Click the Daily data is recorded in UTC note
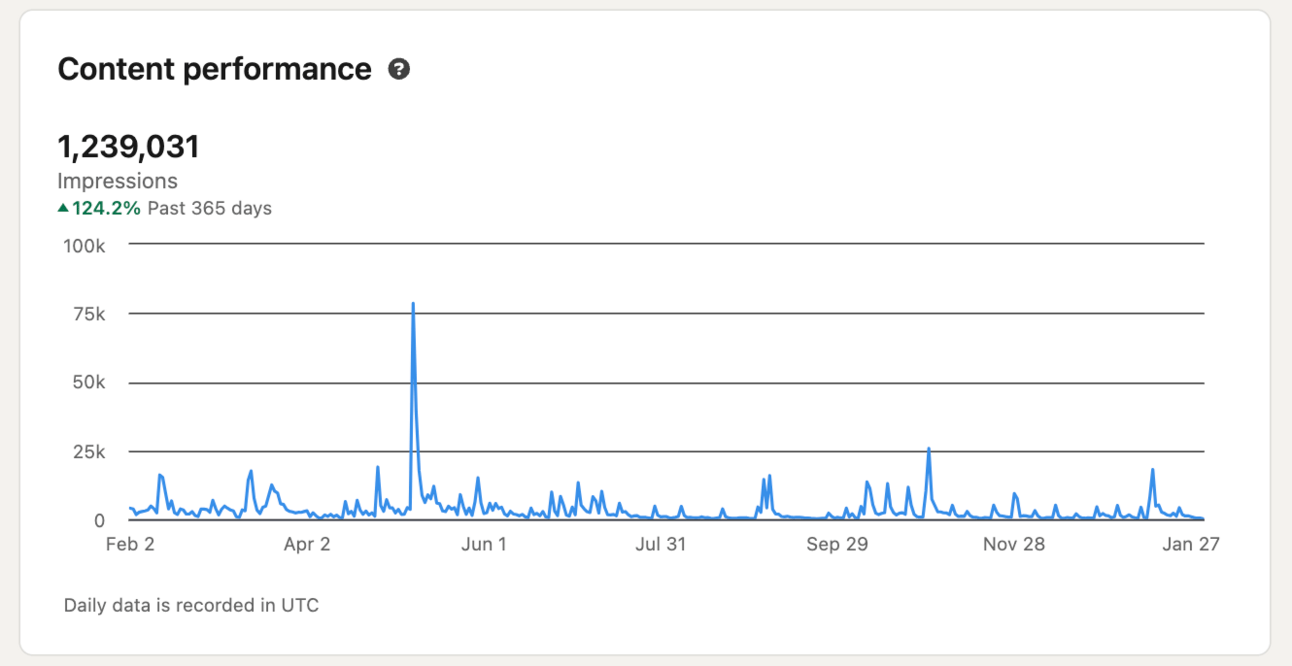 pyautogui.click(x=191, y=605)
